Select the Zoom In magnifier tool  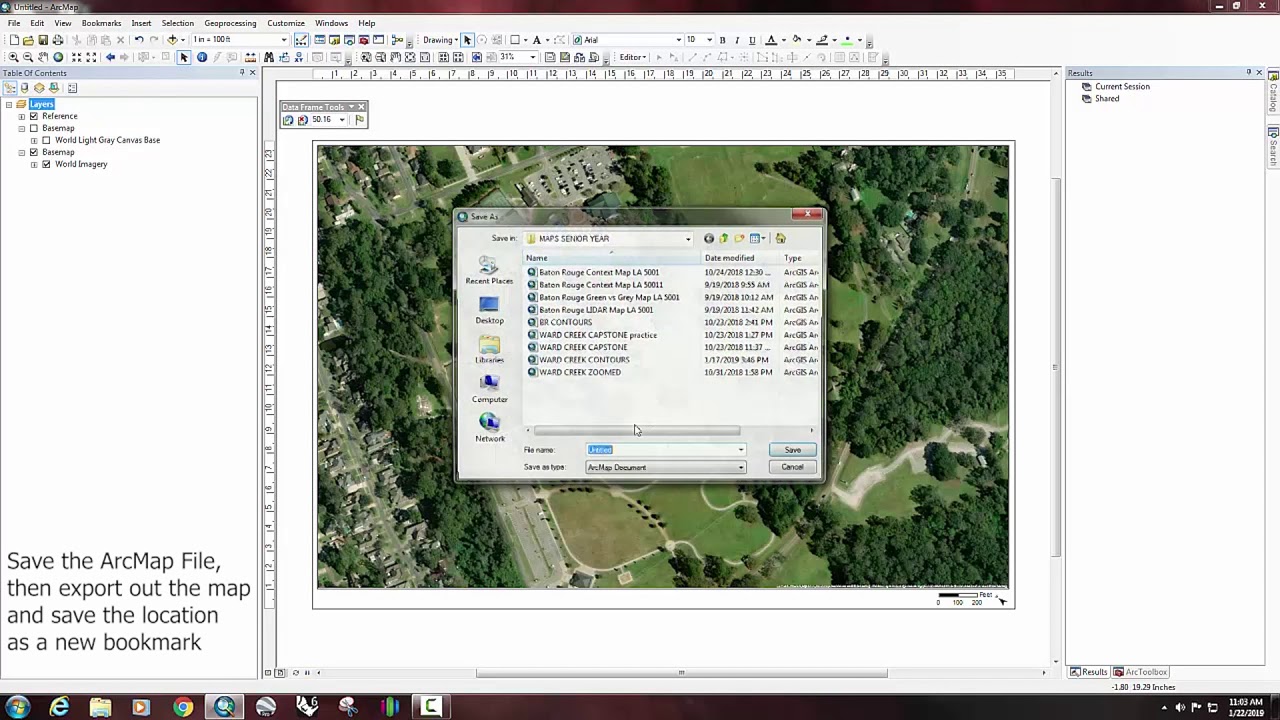point(13,57)
